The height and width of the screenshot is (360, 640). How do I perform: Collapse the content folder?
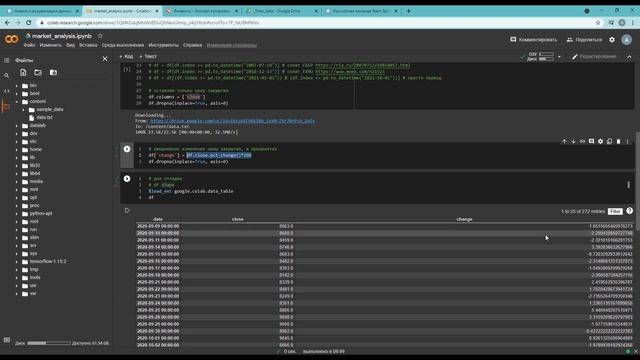(x=17, y=102)
